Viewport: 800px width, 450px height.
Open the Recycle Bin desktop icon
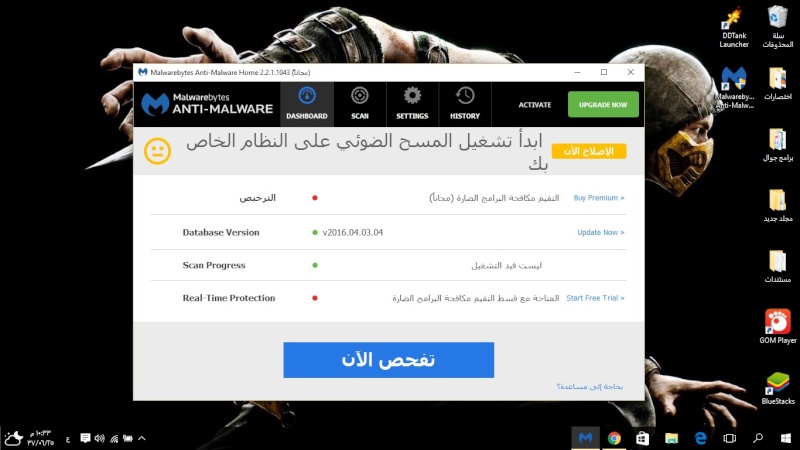778,27
